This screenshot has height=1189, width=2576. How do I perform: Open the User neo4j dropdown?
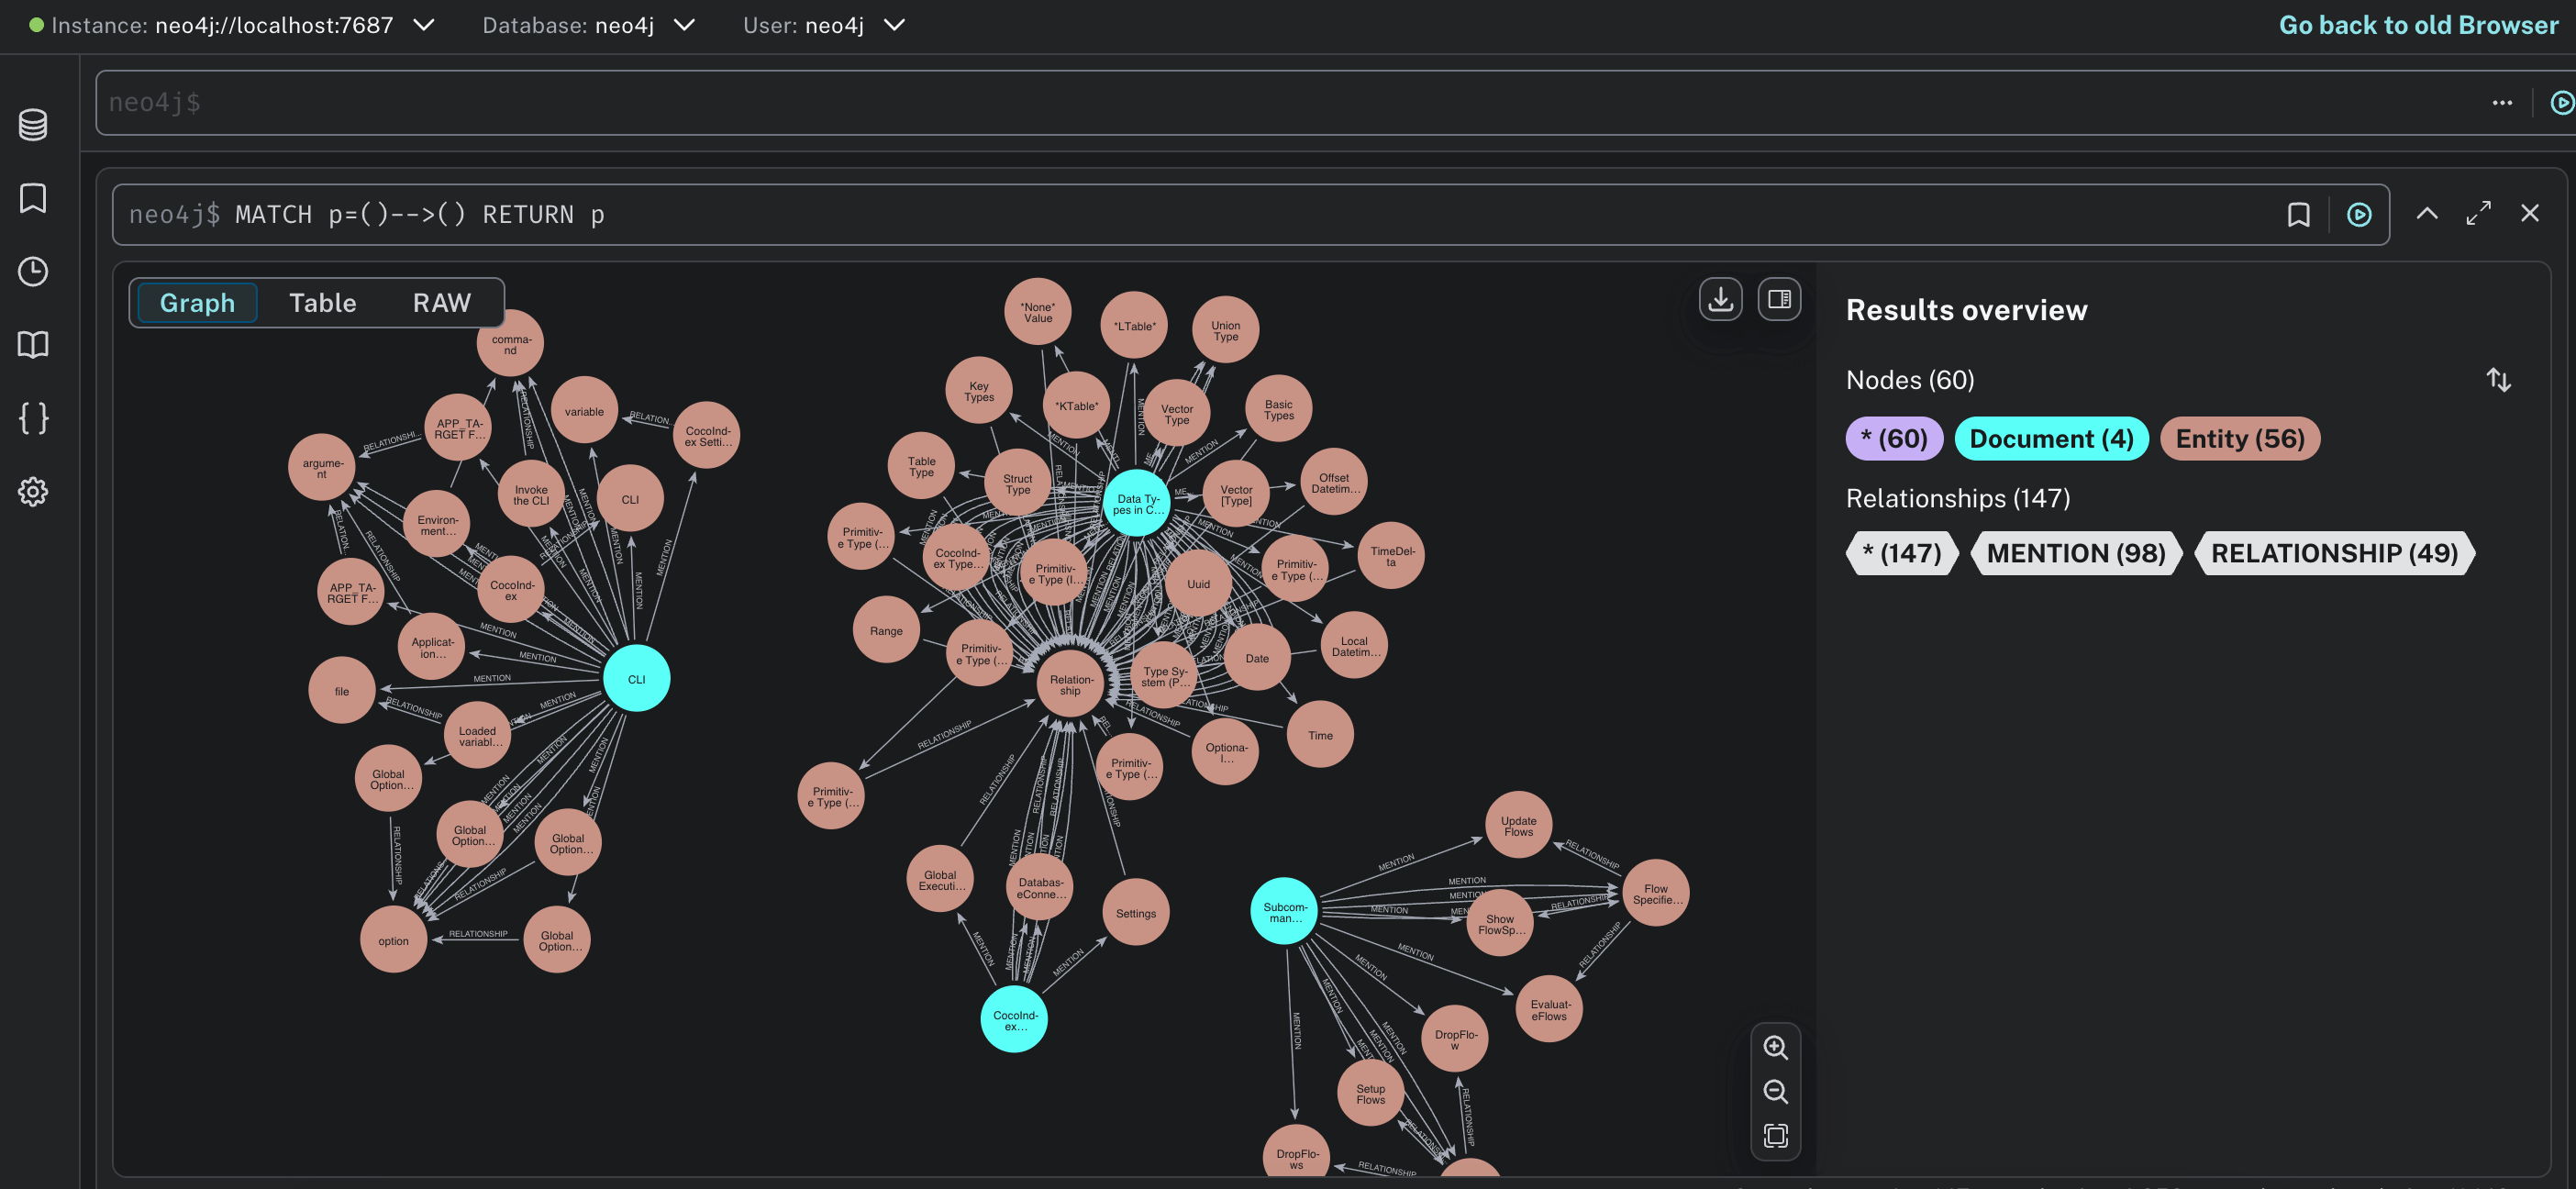(x=893, y=25)
